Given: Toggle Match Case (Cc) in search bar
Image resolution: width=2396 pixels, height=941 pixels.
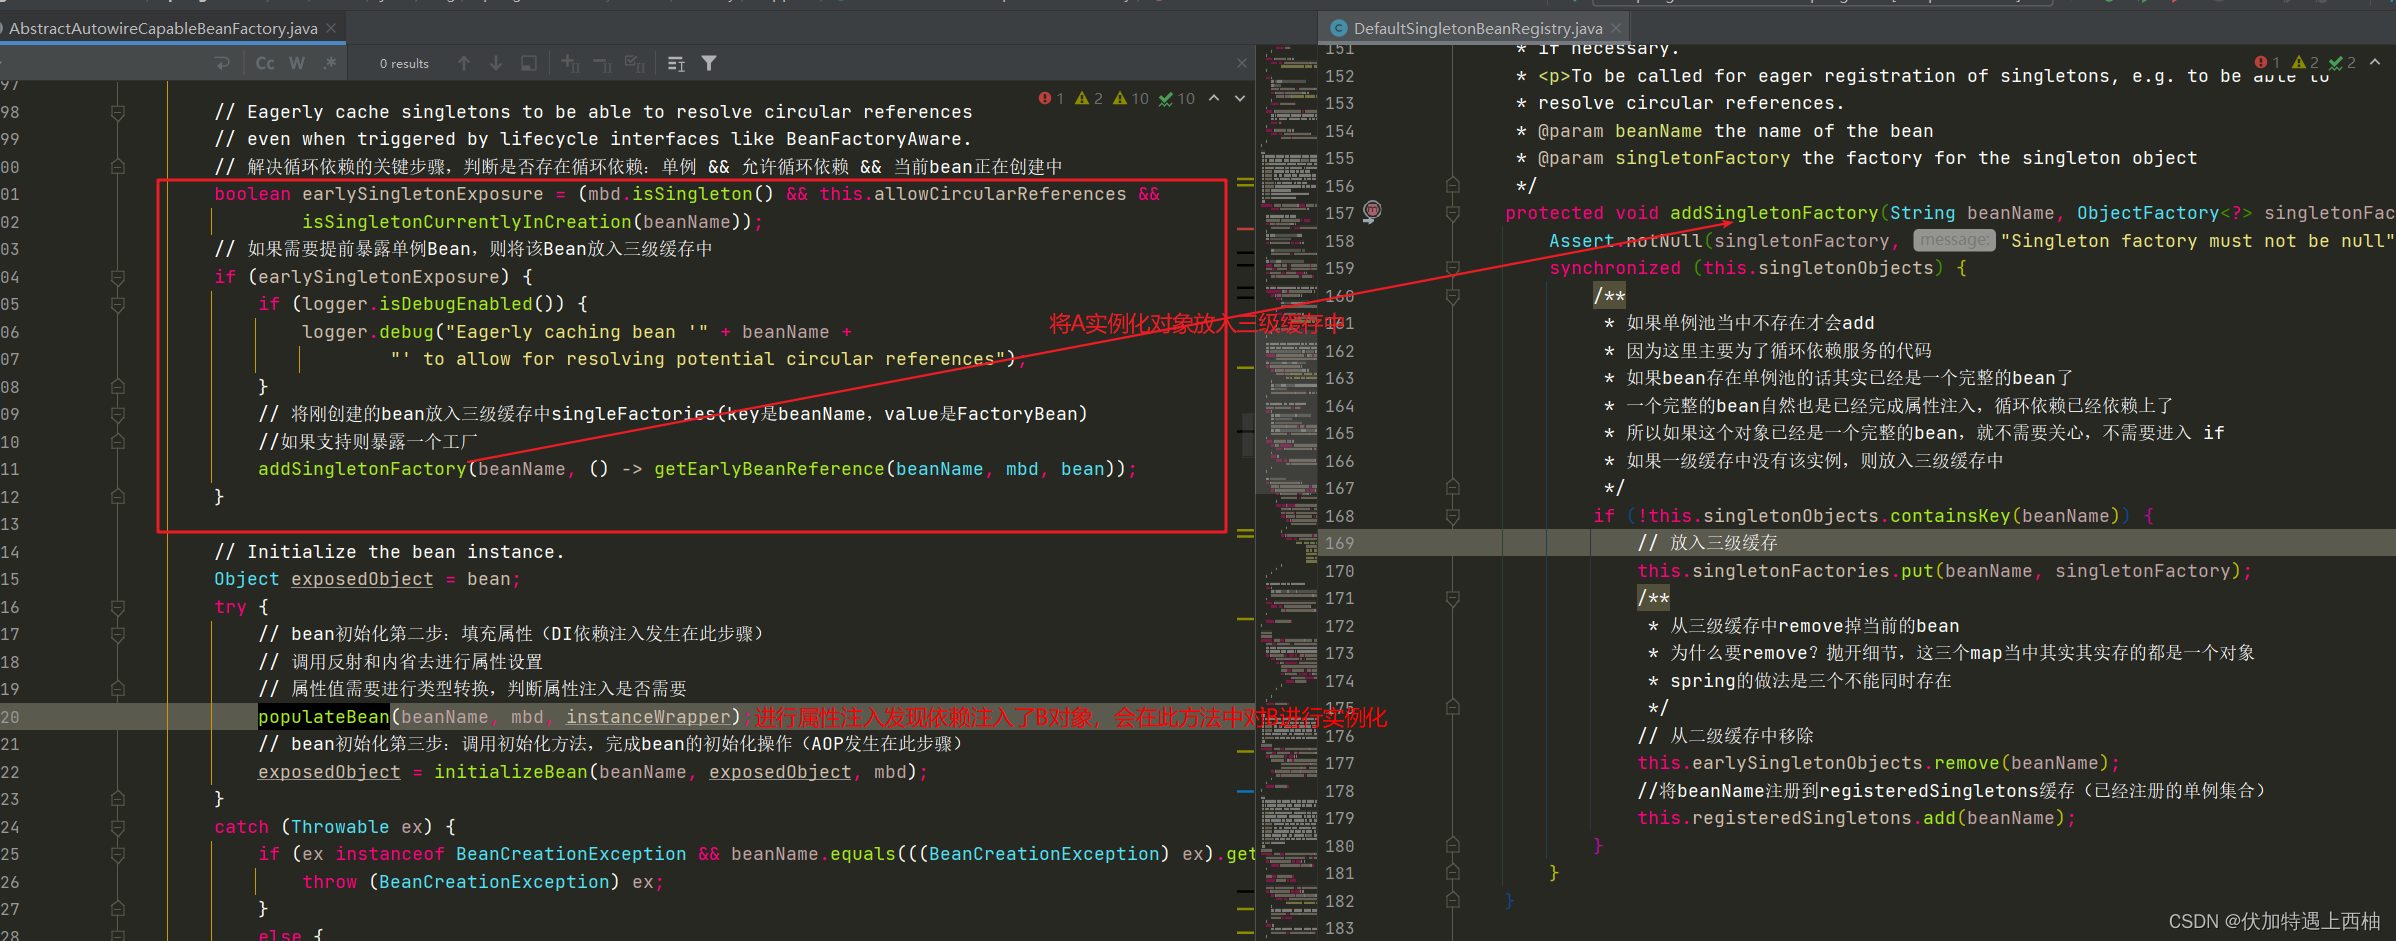Looking at the screenshot, I should 265,63.
